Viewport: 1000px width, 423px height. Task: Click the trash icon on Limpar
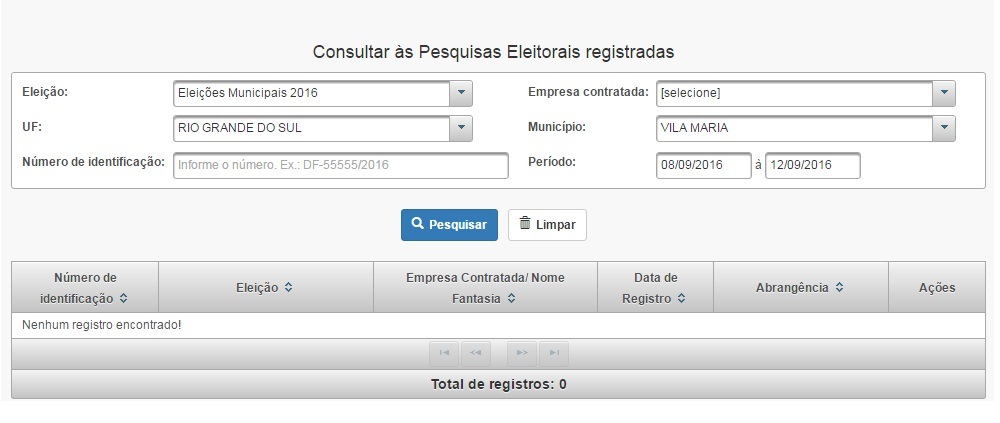tap(525, 224)
